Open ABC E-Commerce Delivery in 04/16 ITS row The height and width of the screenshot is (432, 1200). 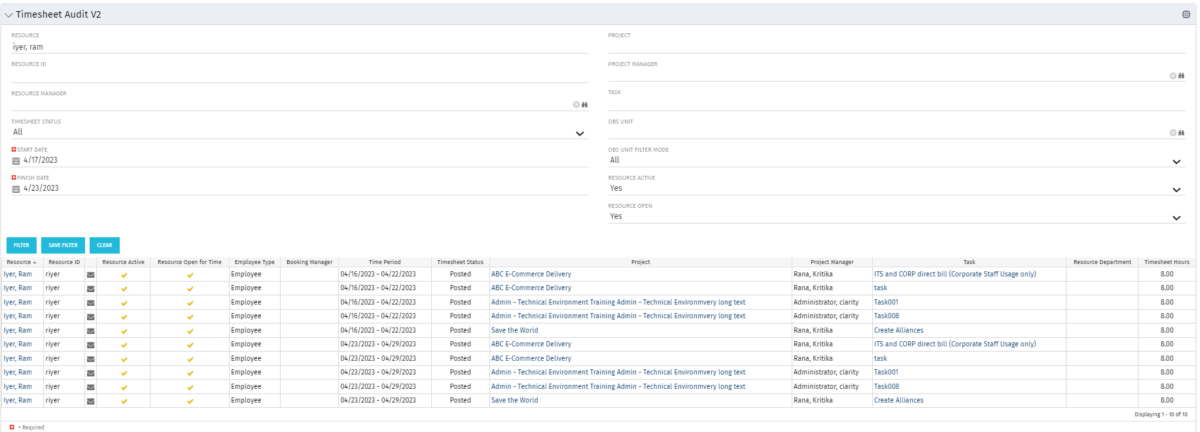click(531, 273)
